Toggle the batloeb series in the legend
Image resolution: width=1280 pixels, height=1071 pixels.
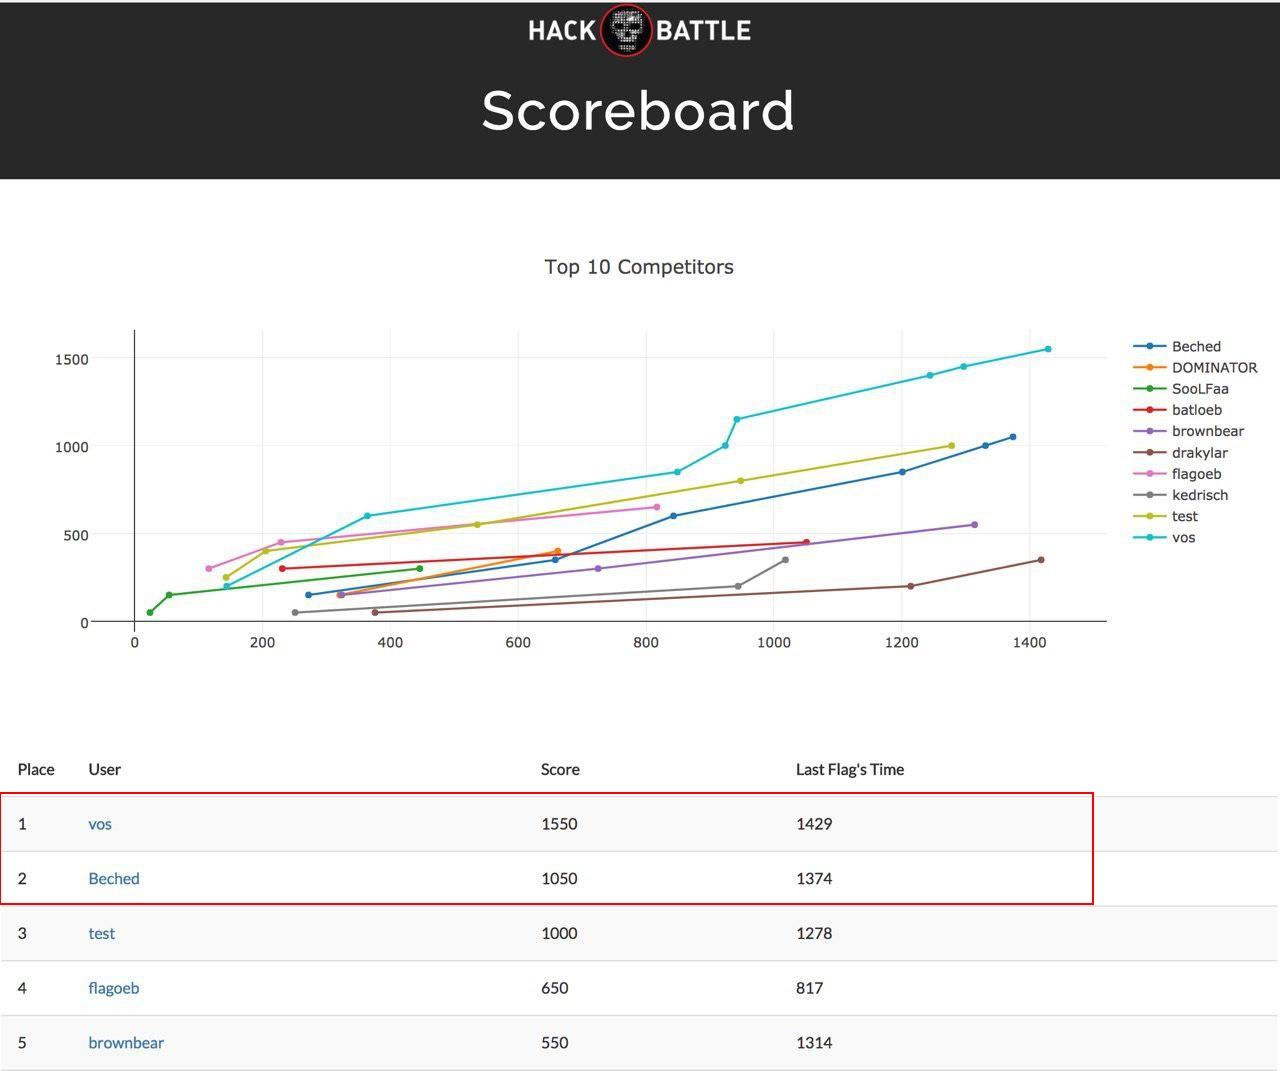pos(1178,410)
